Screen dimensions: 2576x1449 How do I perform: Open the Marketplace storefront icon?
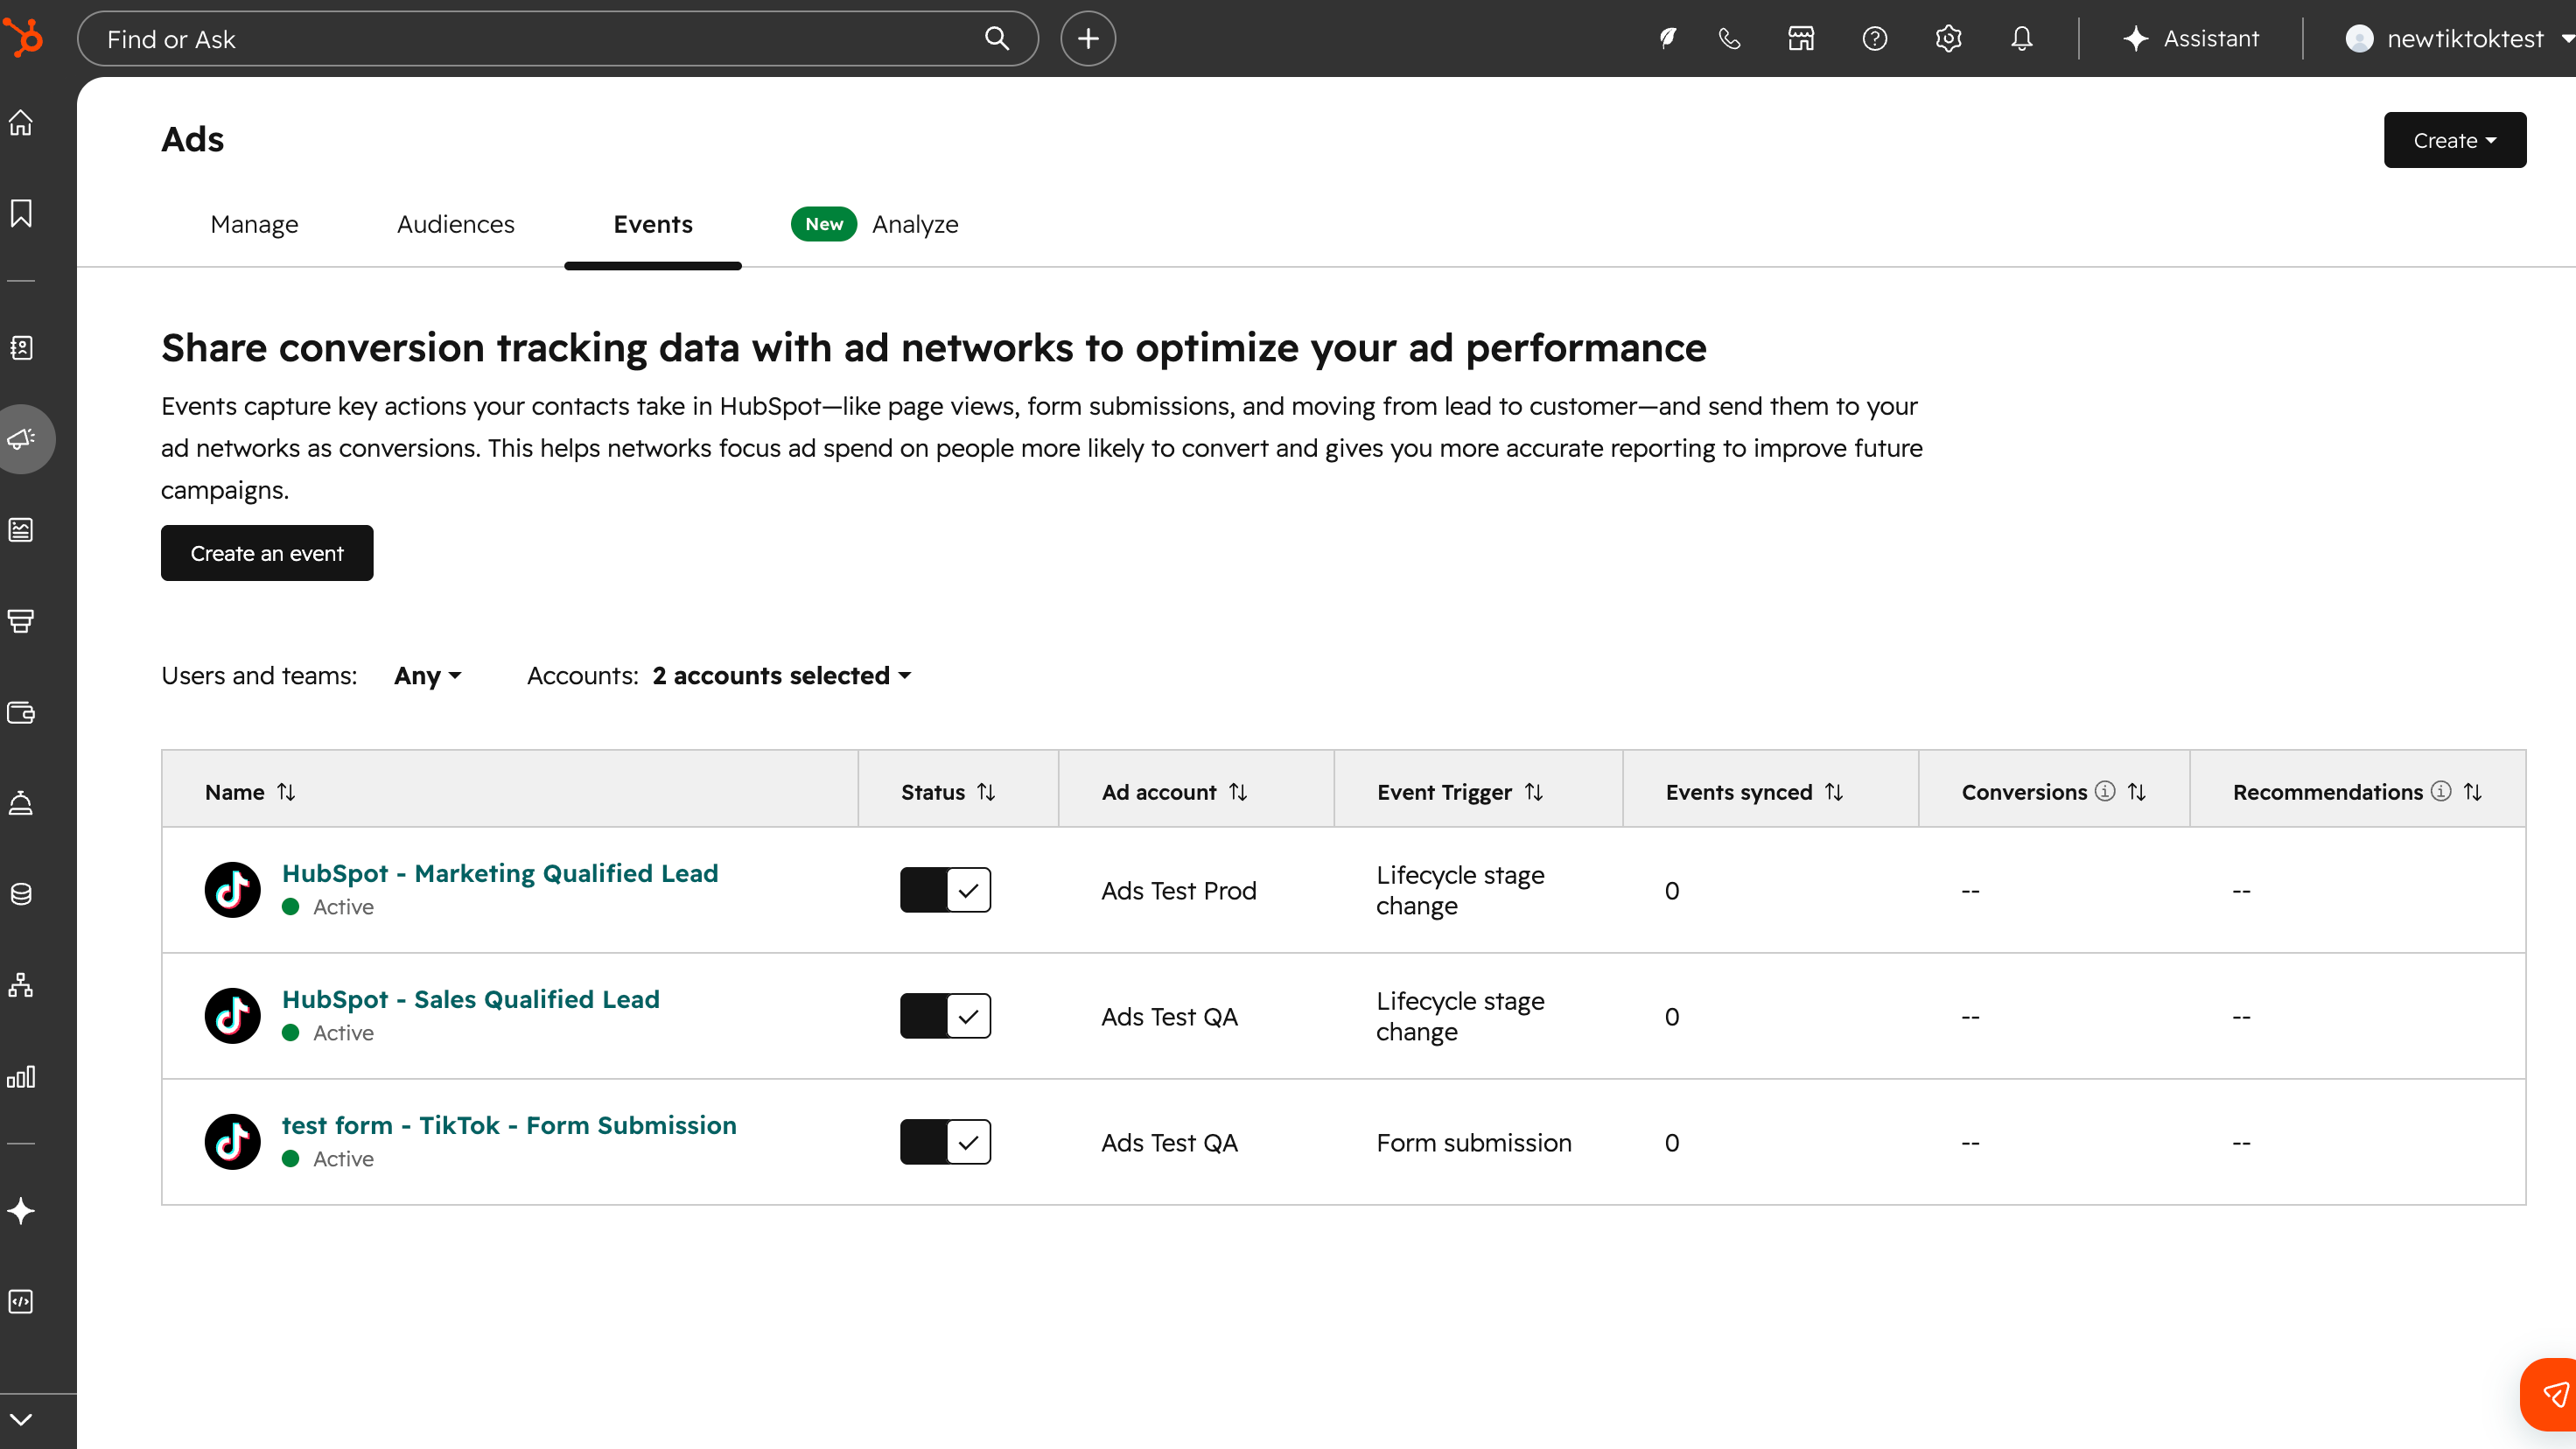click(1801, 38)
